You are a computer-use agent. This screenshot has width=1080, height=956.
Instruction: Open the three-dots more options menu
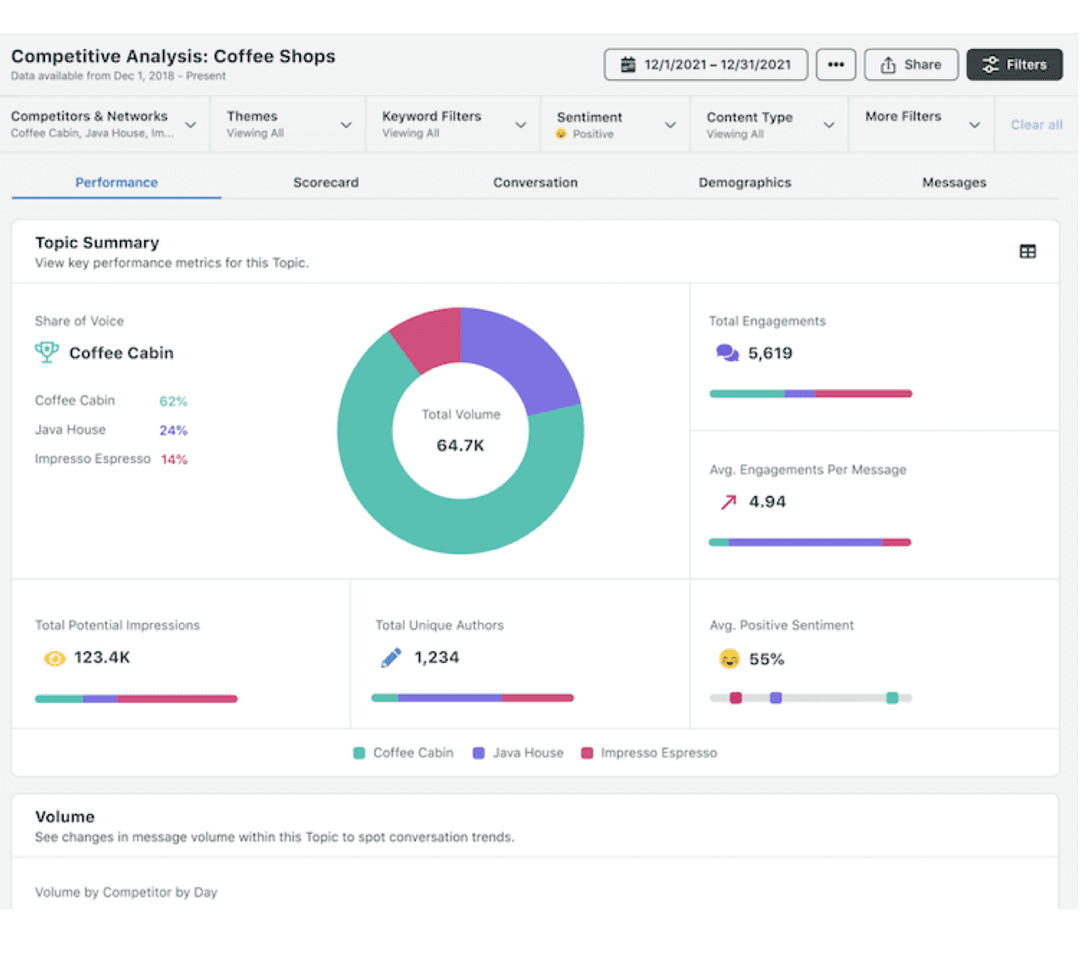(x=835, y=65)
